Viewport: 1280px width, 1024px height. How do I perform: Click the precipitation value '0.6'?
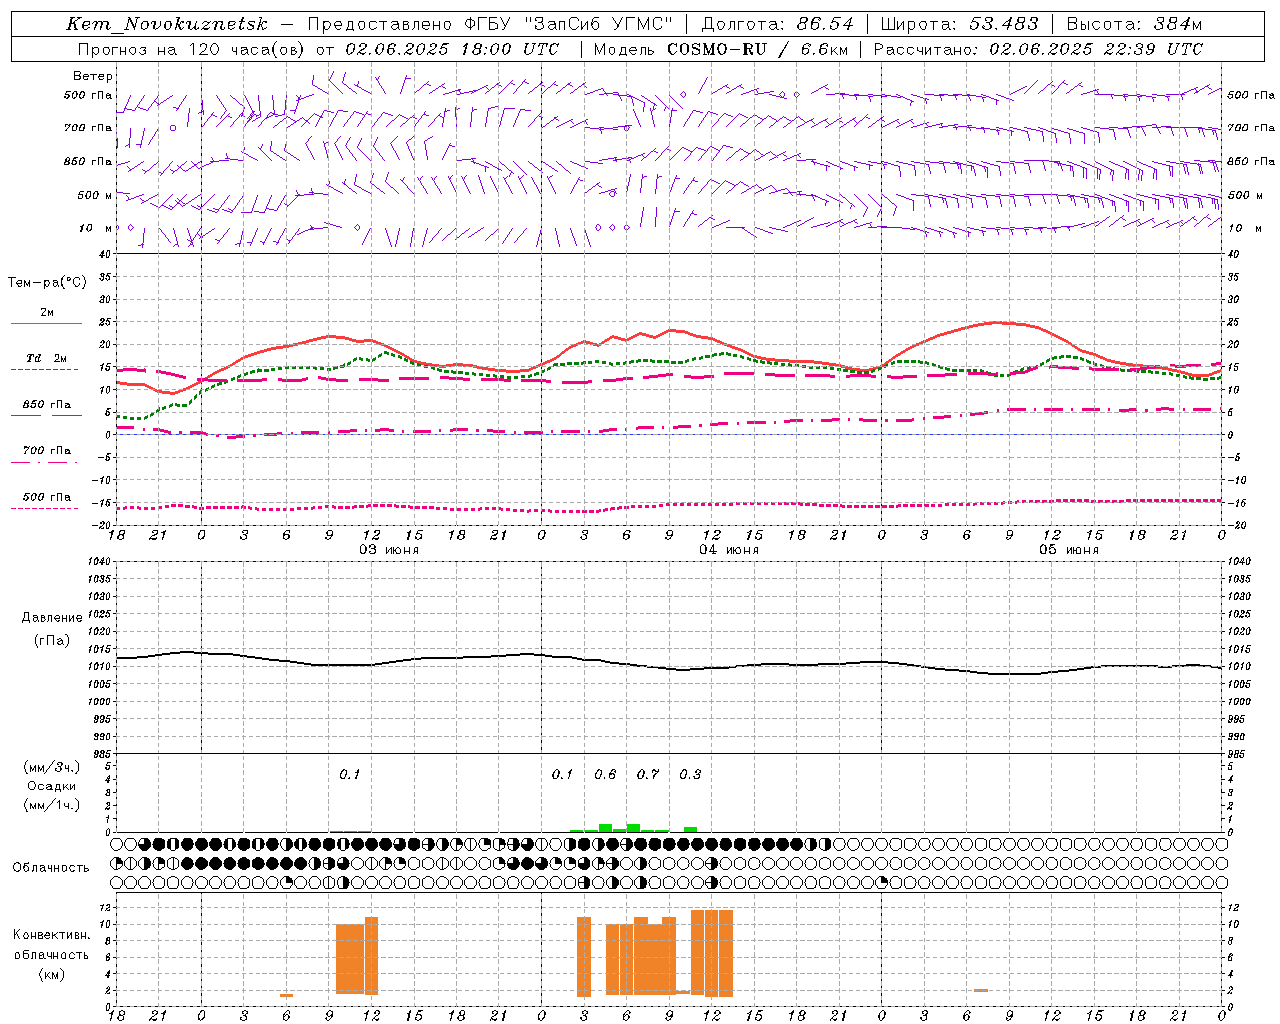pyautogui.click(x=605, y=774)
